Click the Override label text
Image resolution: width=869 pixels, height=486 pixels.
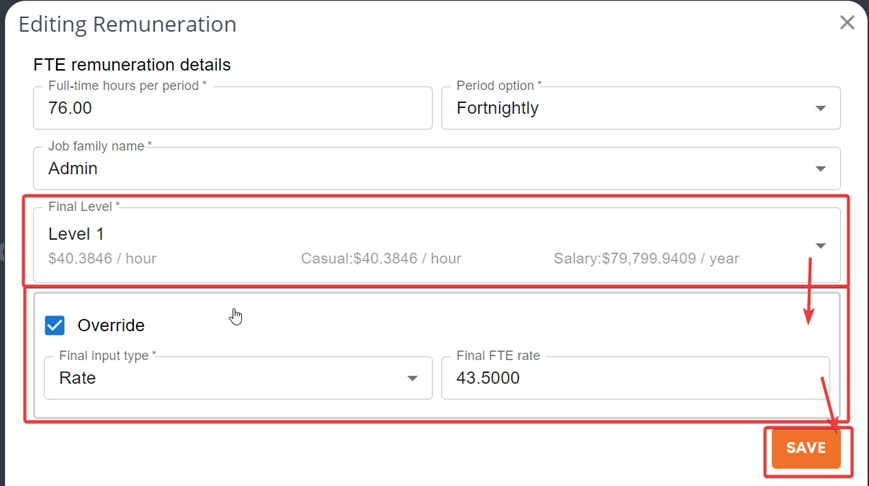point(111,325)
